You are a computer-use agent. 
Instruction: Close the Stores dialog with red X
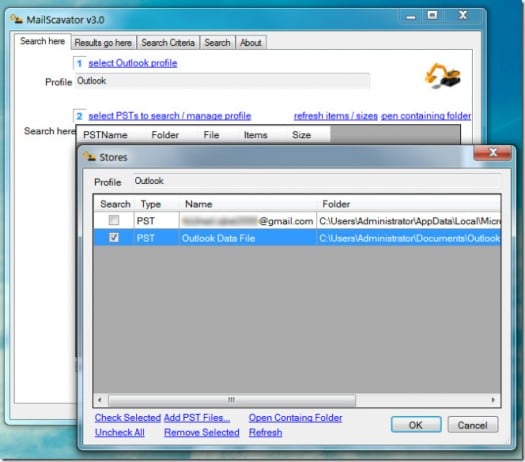492,153
